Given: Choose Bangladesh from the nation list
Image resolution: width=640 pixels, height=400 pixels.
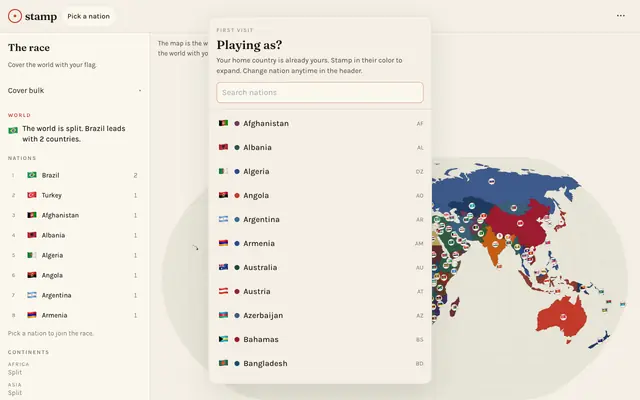Looking at the screenshot, I should [x=320, y=363].
